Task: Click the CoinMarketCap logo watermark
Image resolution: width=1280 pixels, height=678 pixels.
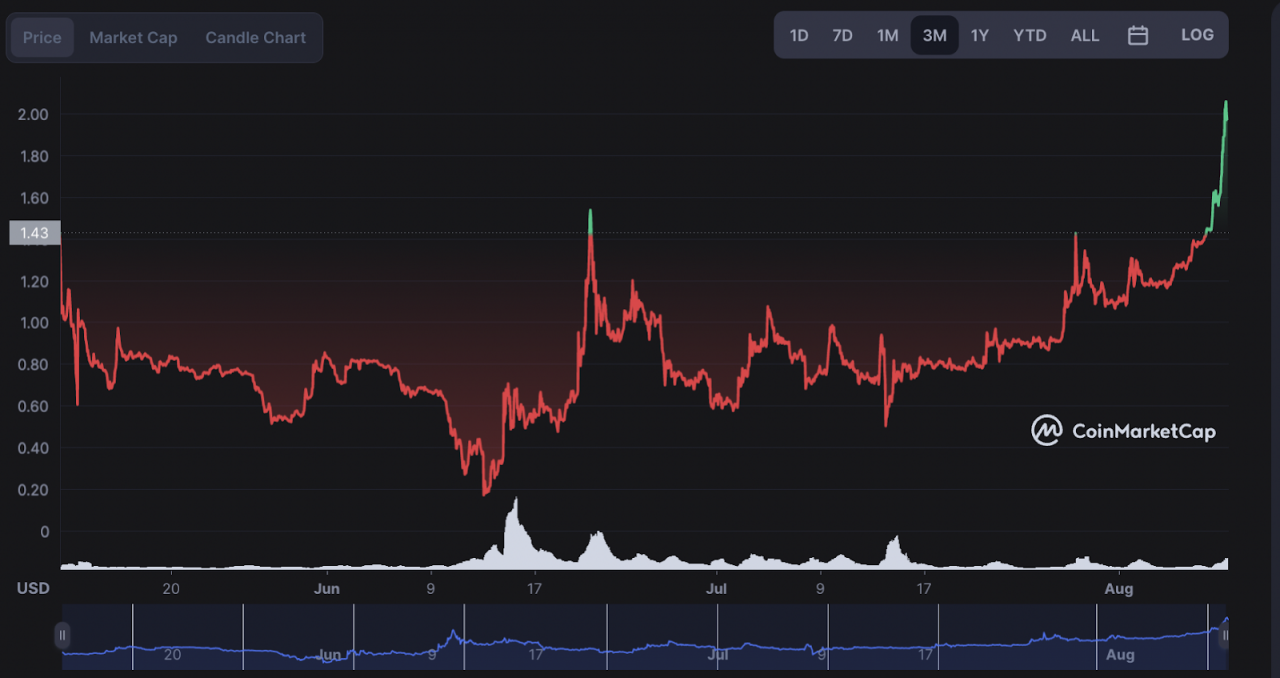Action: pos(1124,431)
